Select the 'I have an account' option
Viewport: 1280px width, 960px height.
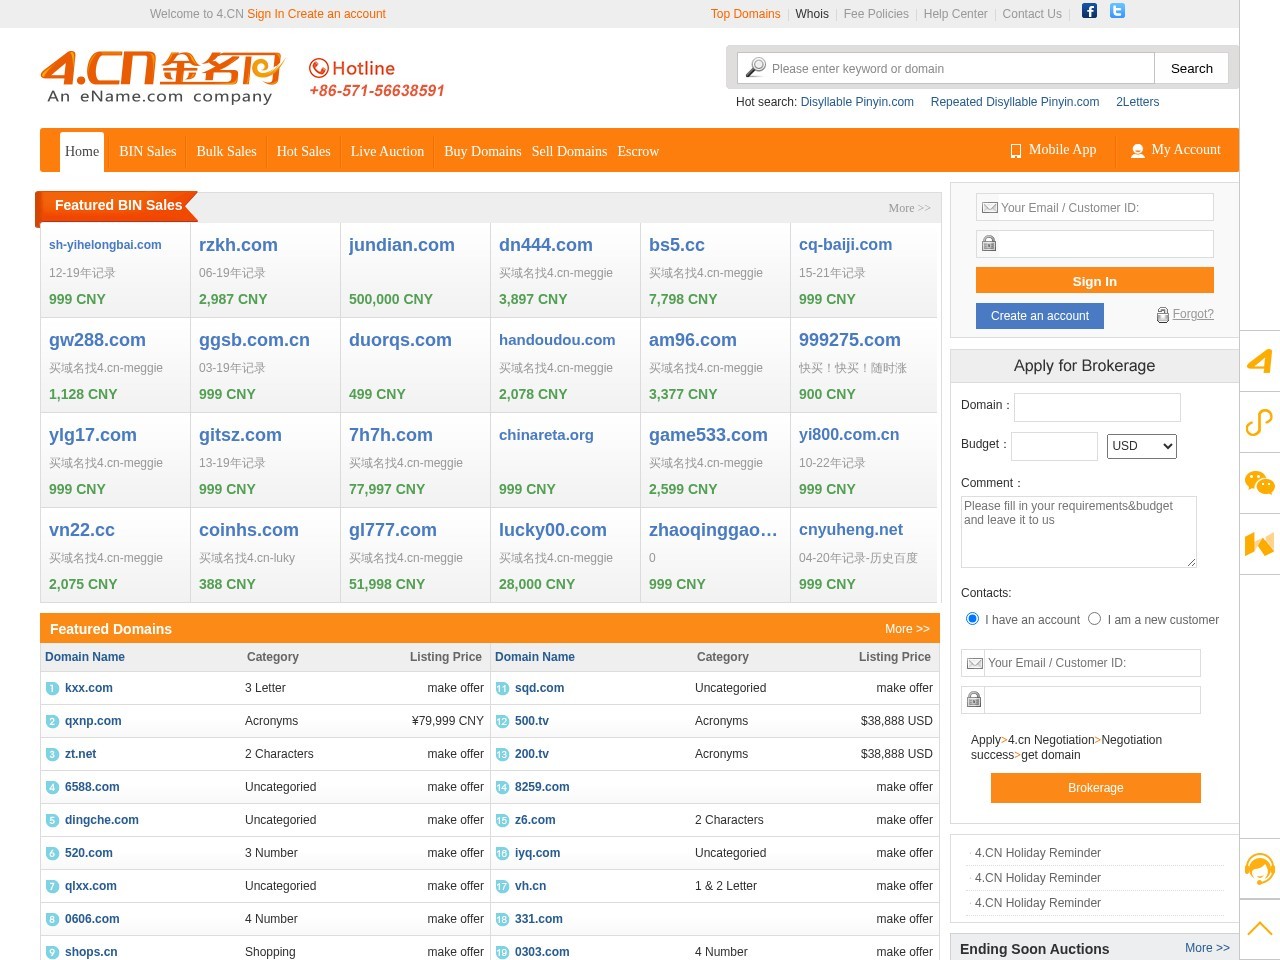click(972, 619)
